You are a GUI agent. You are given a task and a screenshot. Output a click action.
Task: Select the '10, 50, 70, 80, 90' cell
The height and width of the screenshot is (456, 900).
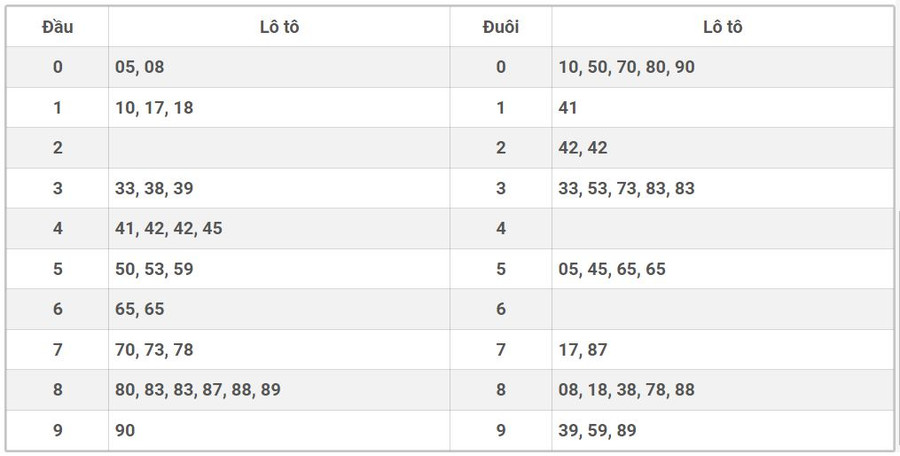tap(627, 67)
